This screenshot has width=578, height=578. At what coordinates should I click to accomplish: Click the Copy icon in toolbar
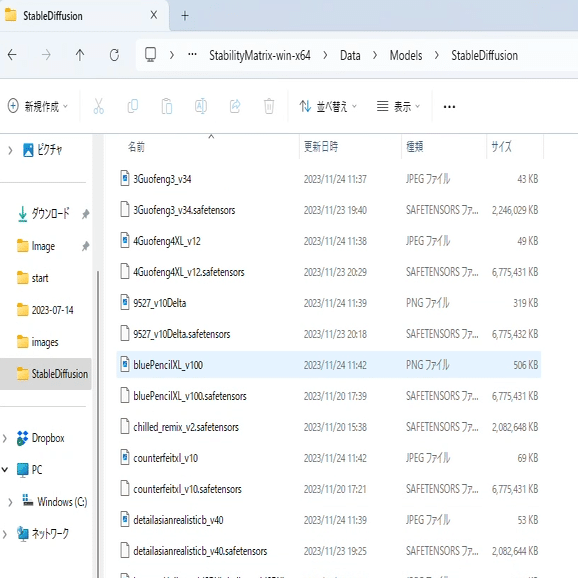tap(133, 106)
